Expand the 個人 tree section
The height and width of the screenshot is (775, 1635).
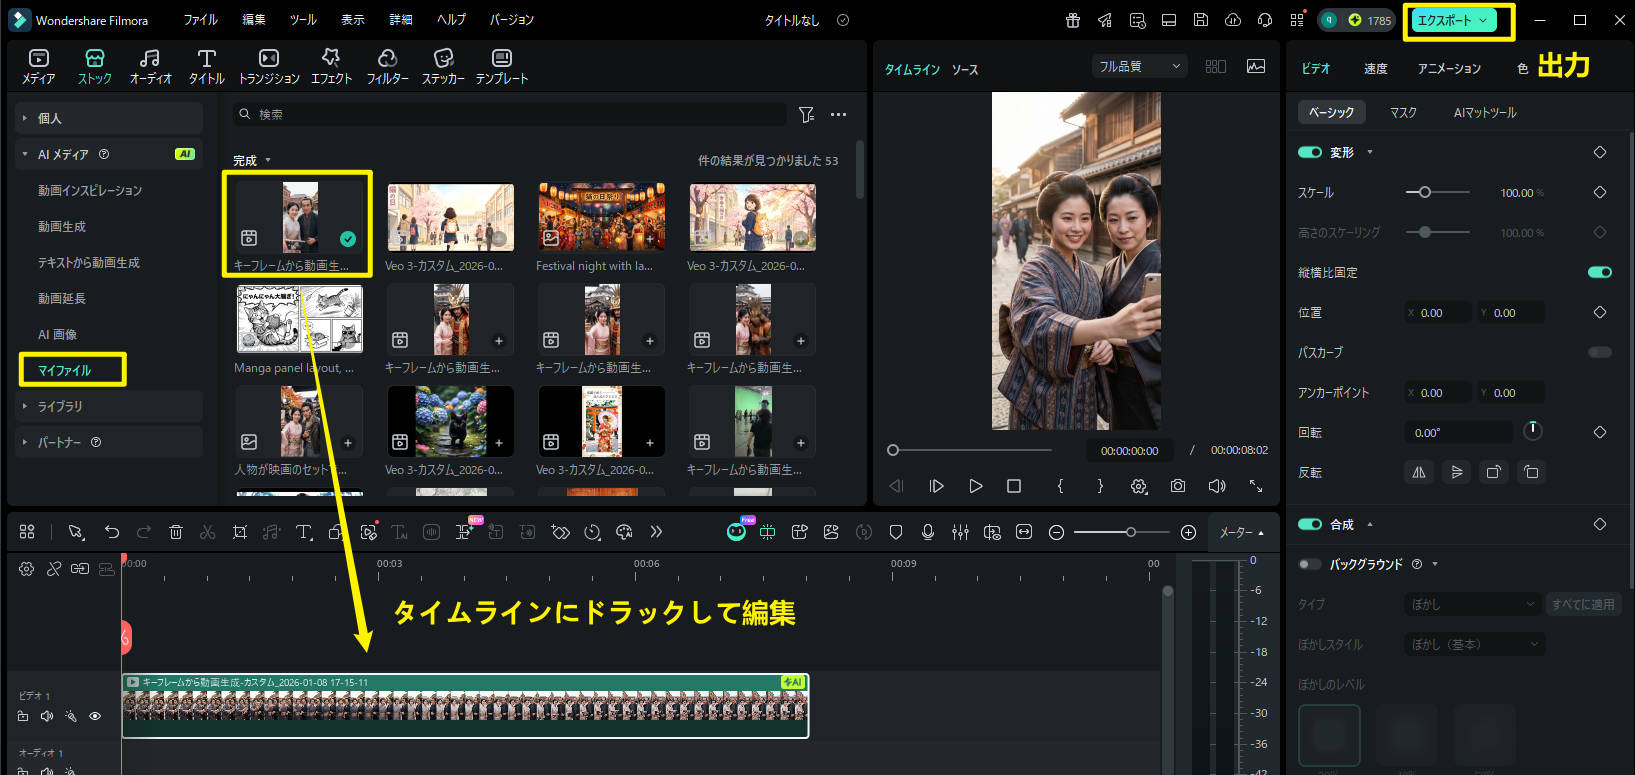pos(24,118)
